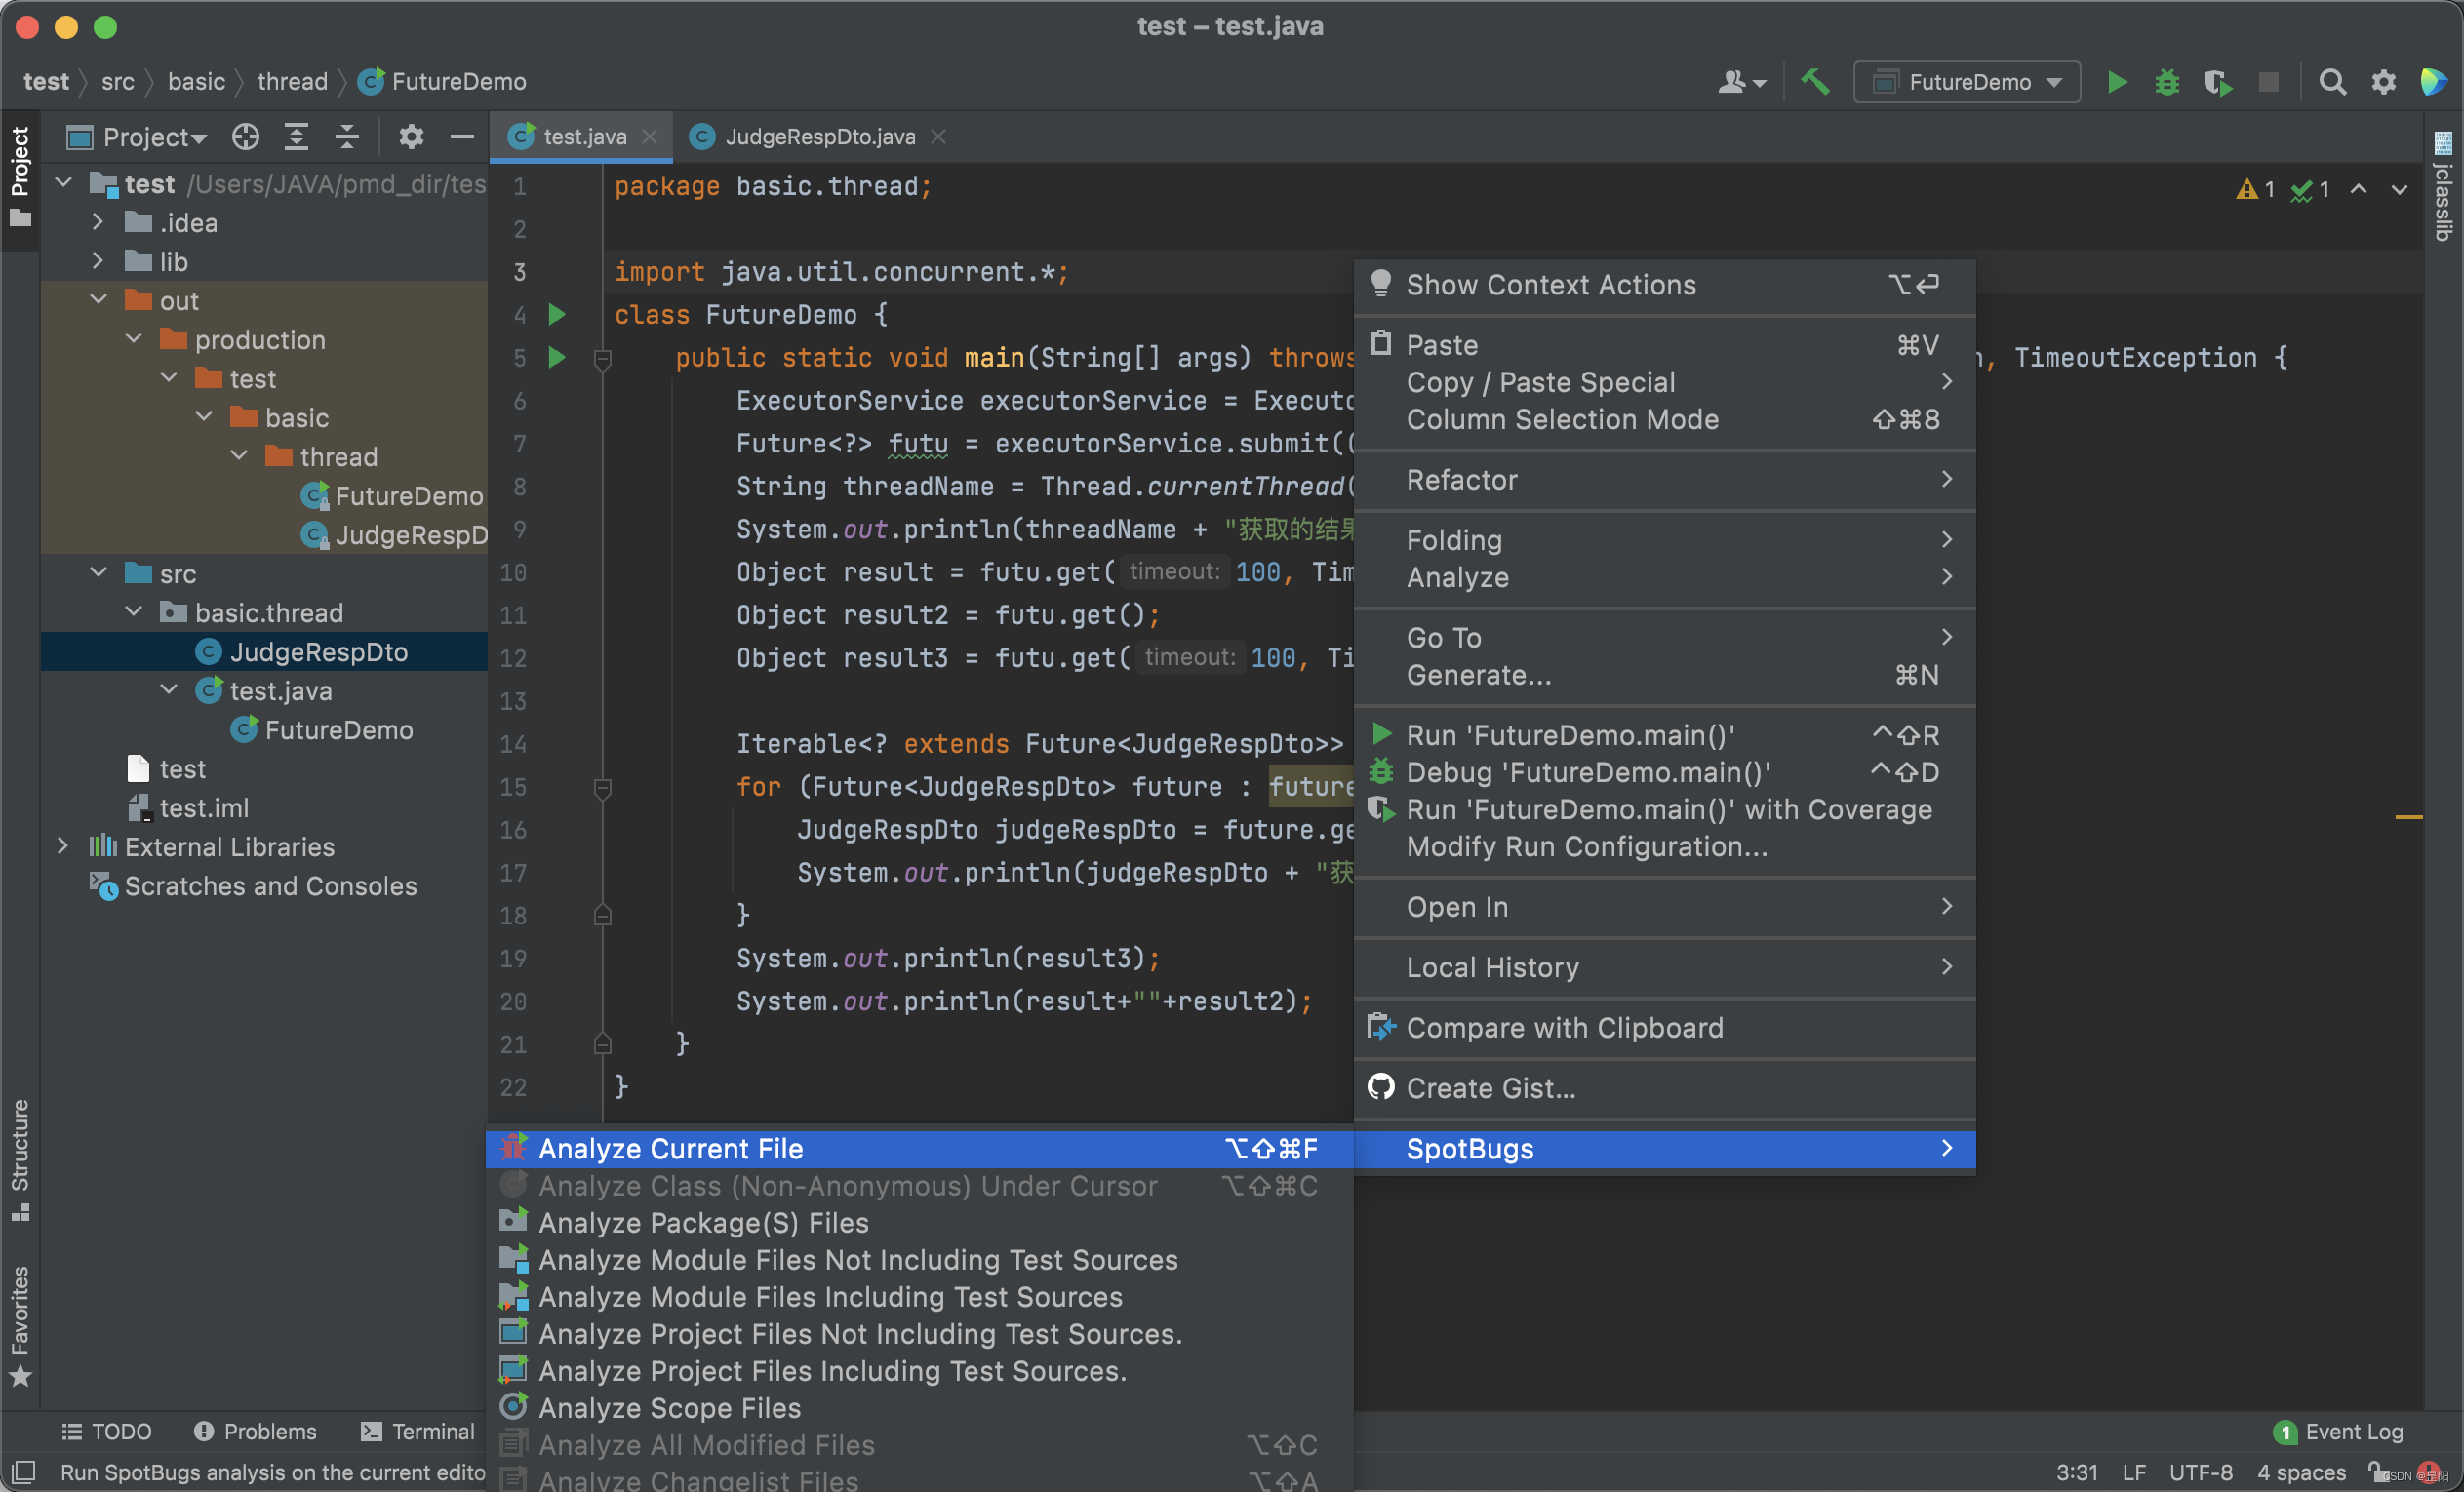Select Compare with Clipboard
2464x1492 pixels.
coord(1664,1028)
